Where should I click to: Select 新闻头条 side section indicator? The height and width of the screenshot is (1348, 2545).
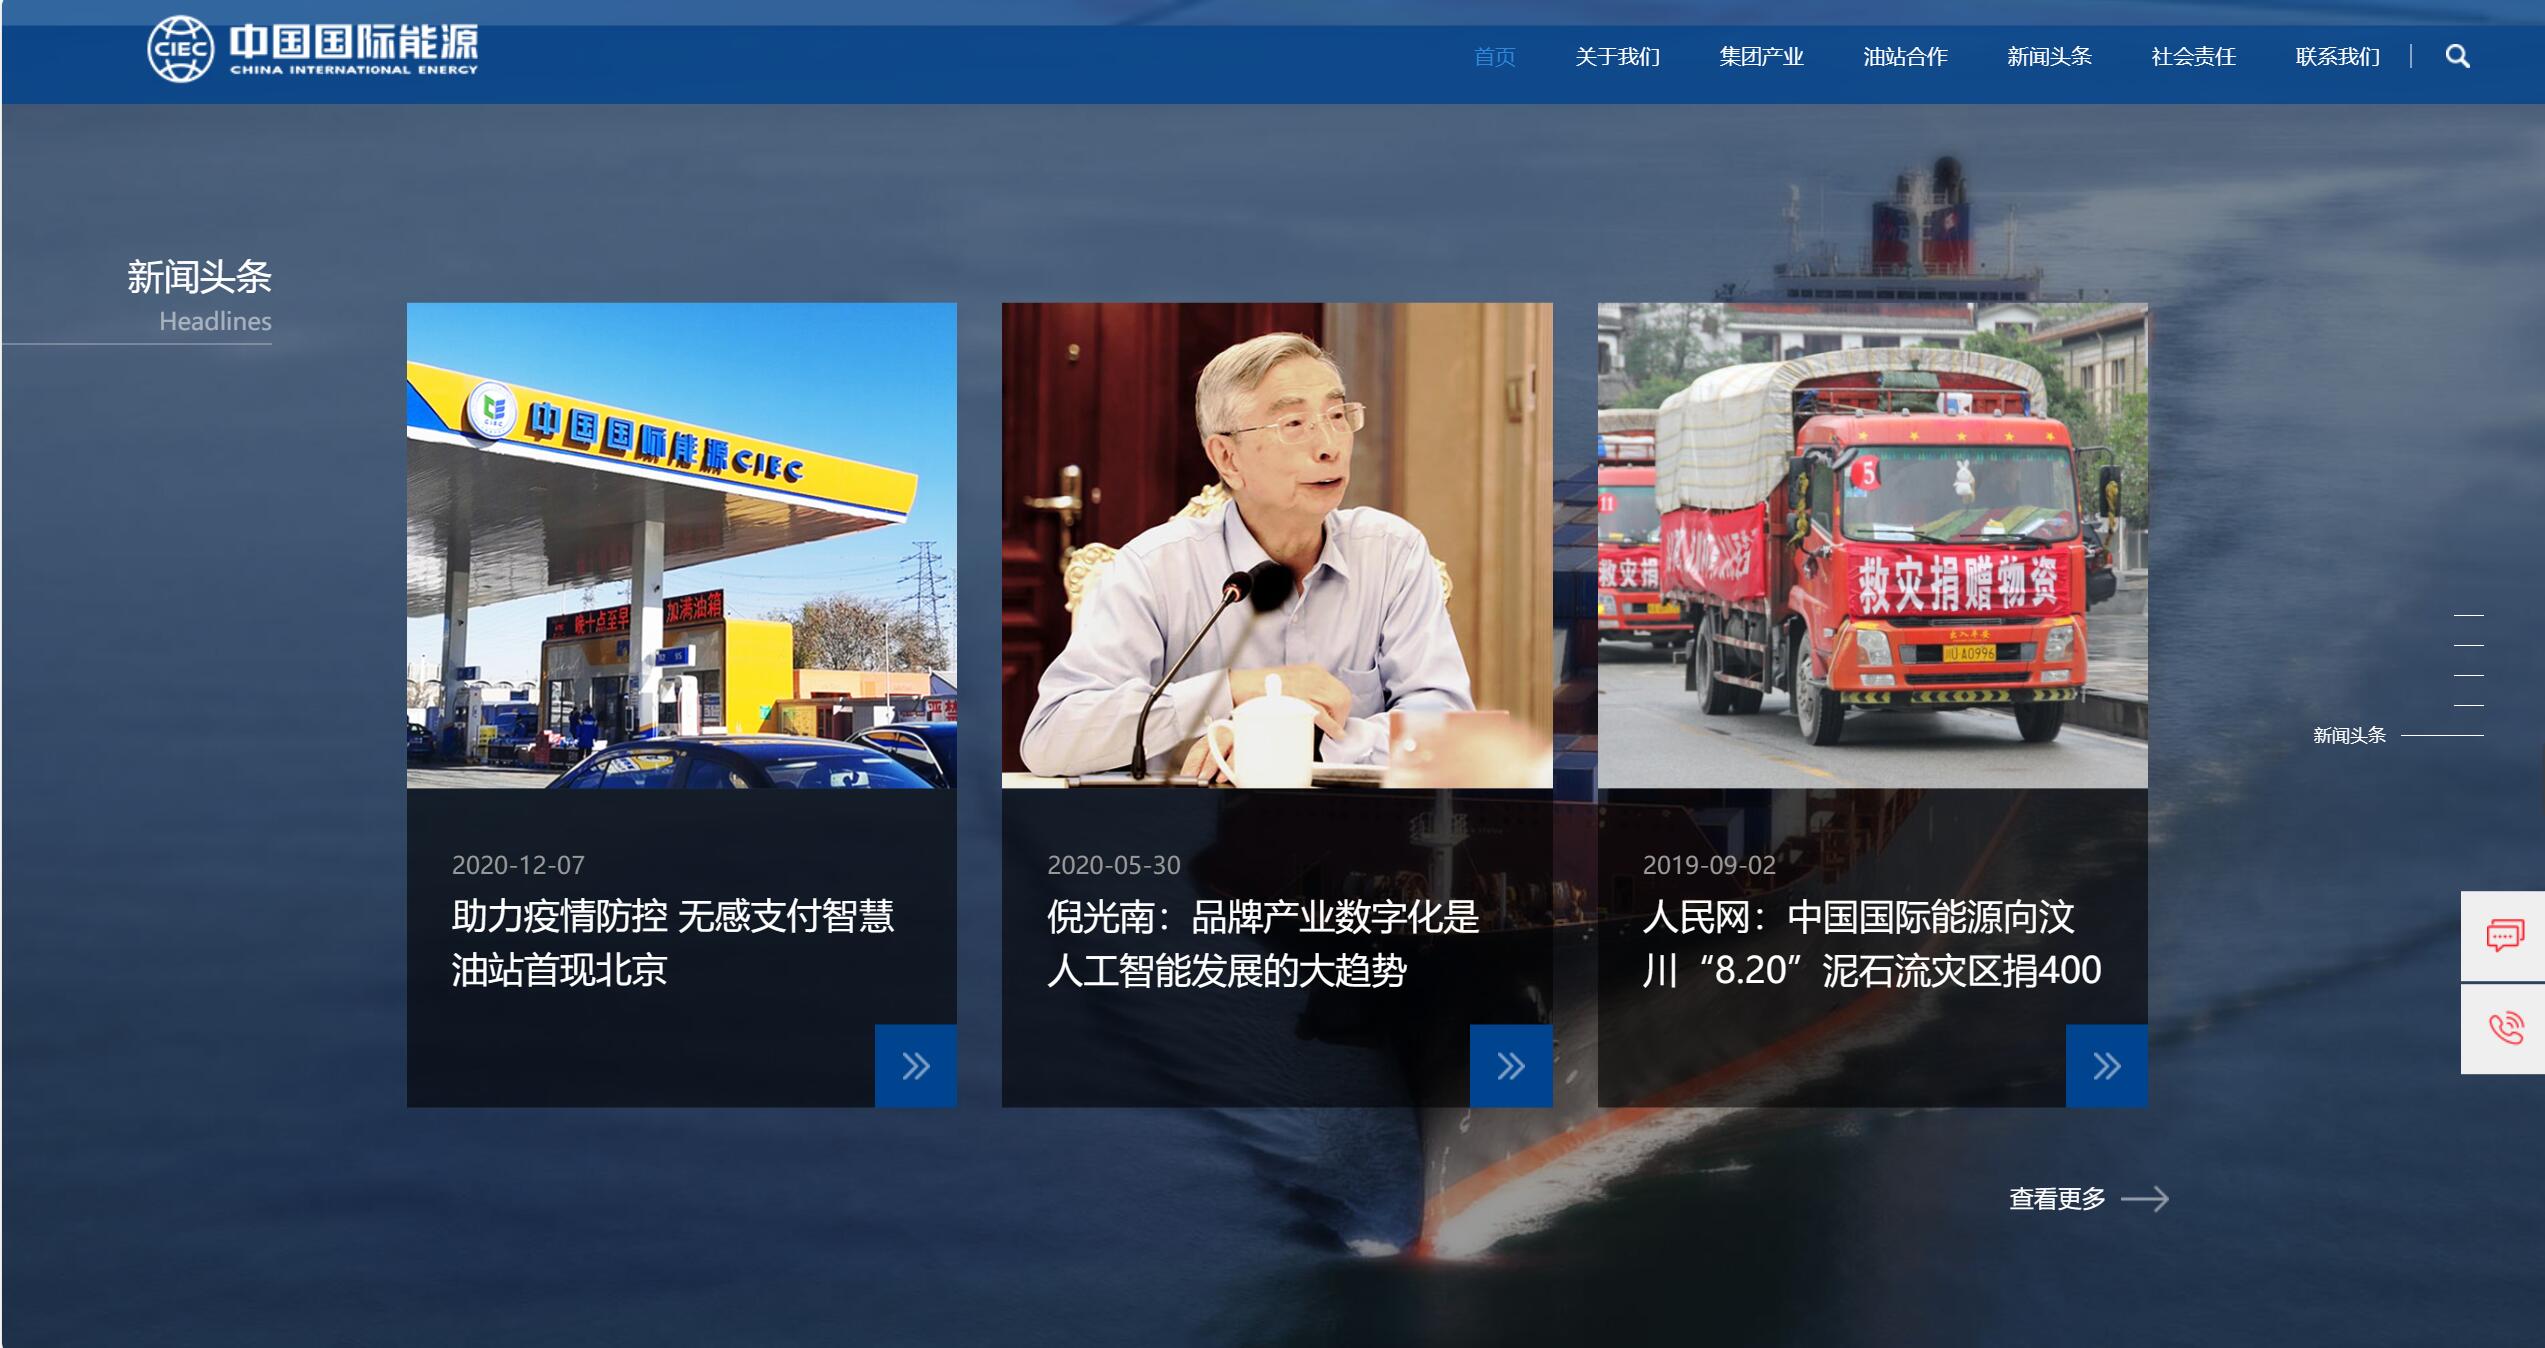[2398, 736]
